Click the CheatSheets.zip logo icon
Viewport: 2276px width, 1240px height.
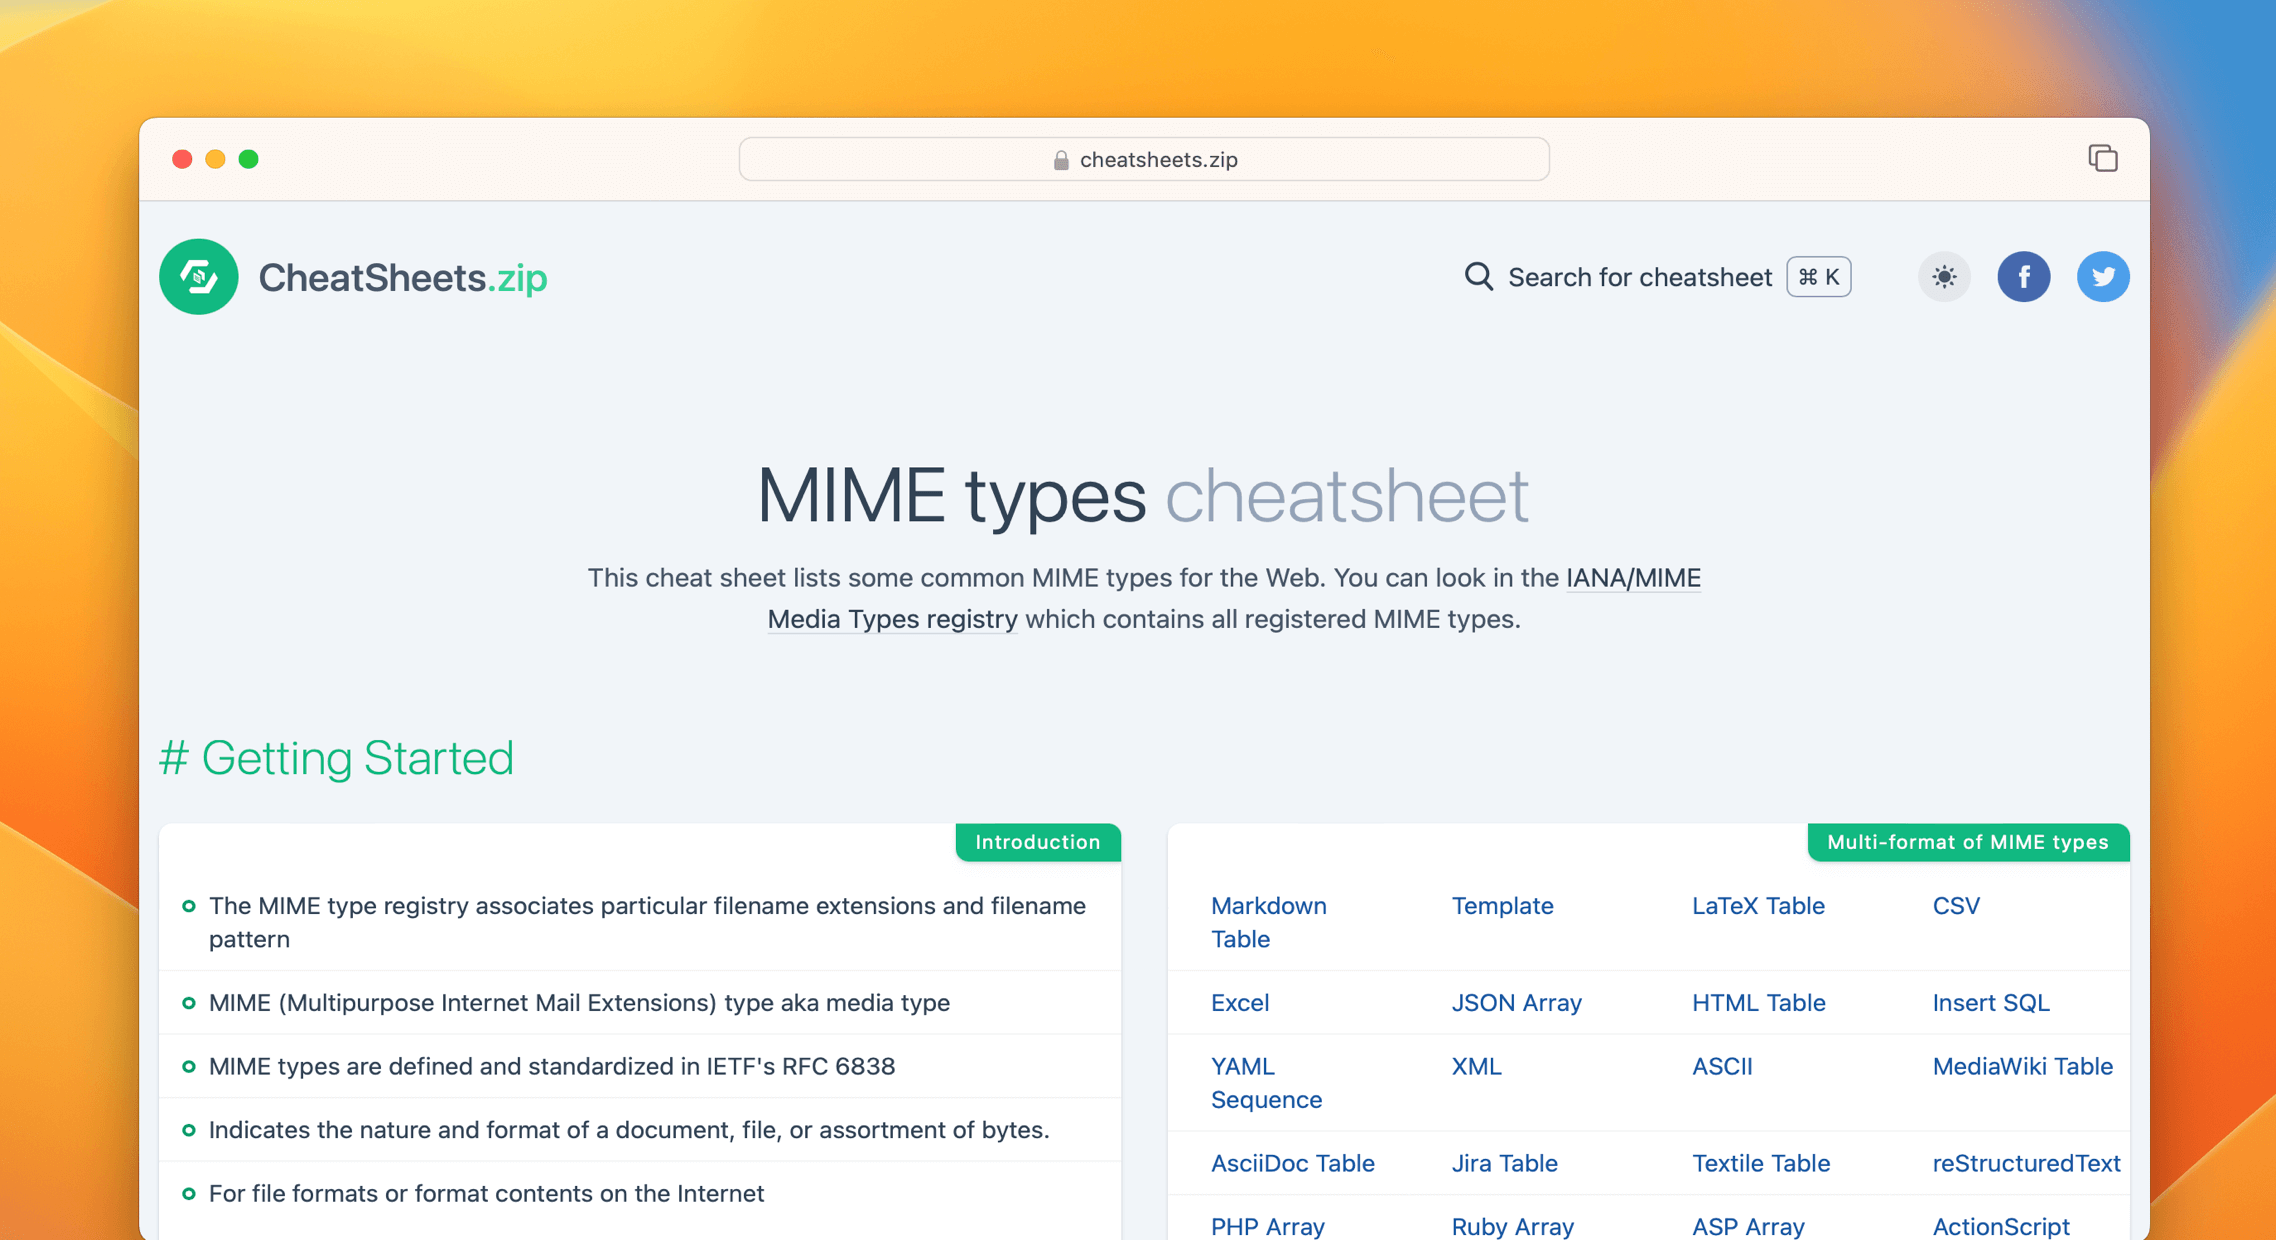(x=198, y=277)
